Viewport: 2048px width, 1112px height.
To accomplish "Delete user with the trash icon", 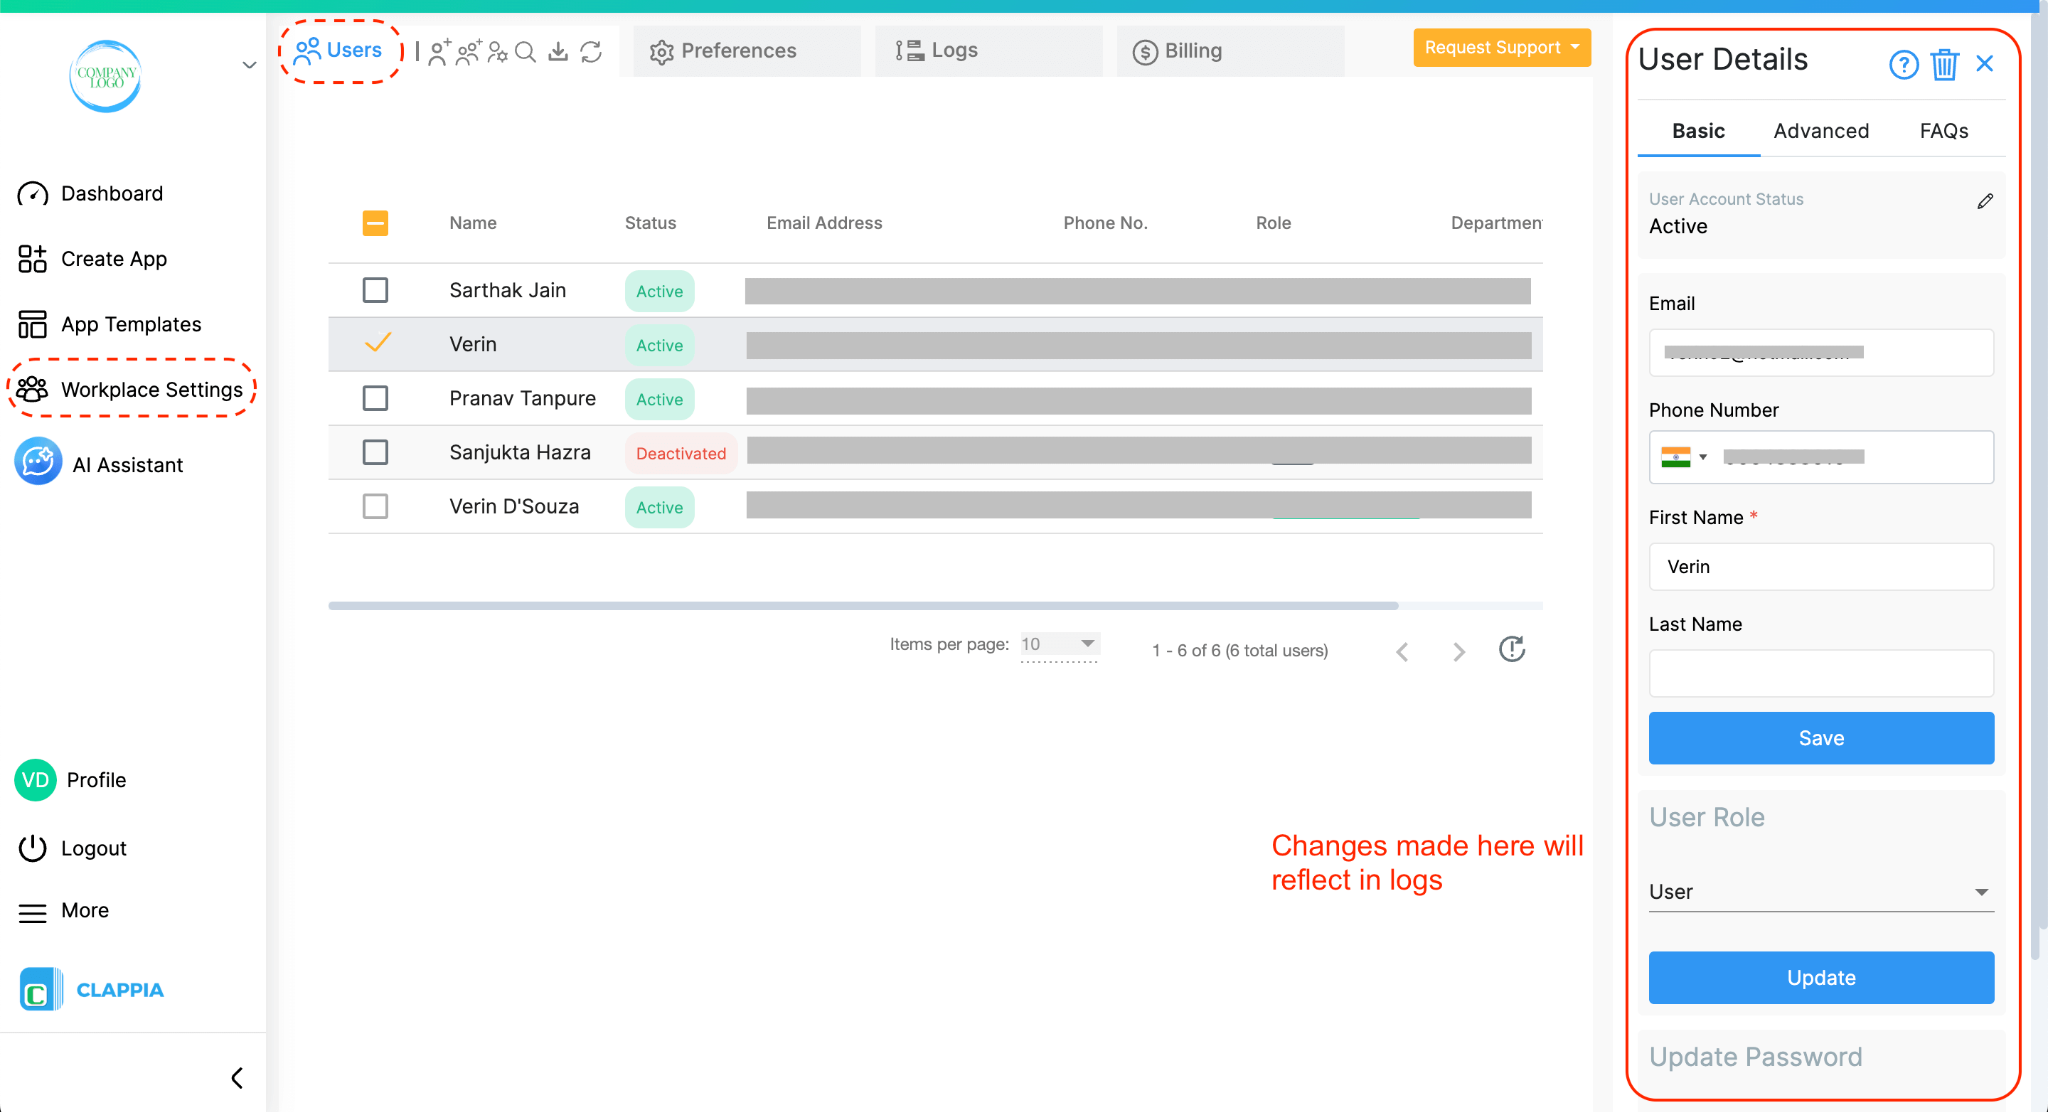I will (x=1944, y=65).
